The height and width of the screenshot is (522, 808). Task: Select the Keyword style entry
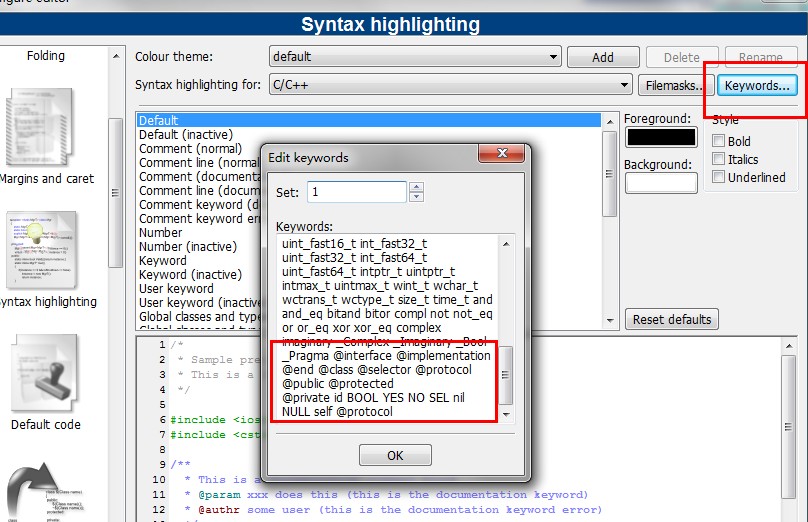(163, 261)
